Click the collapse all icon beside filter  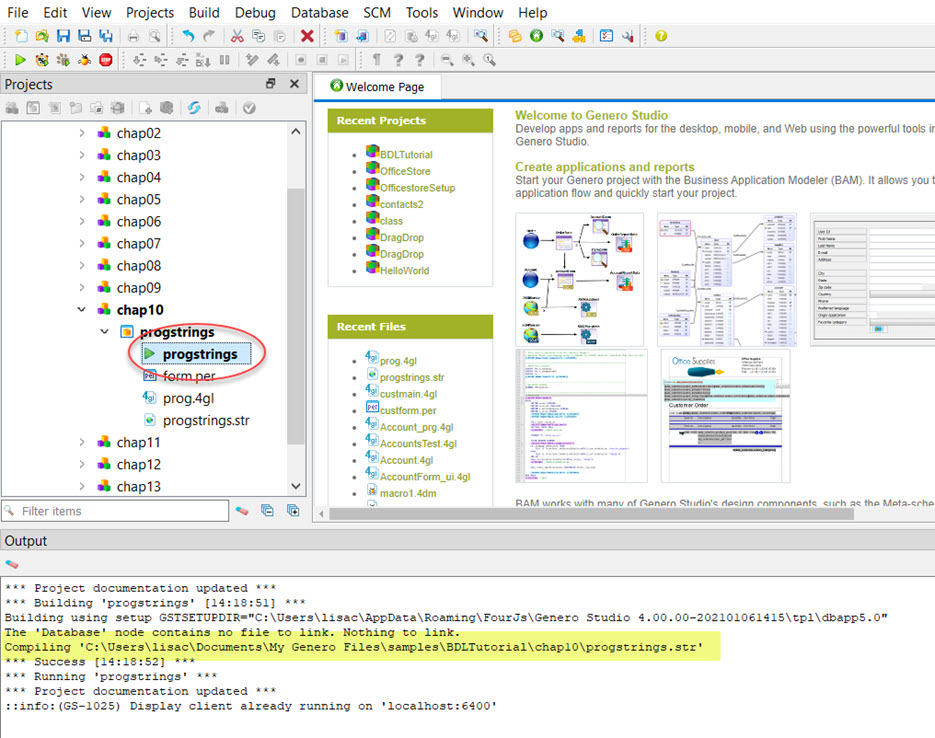(x=267, y=511)
